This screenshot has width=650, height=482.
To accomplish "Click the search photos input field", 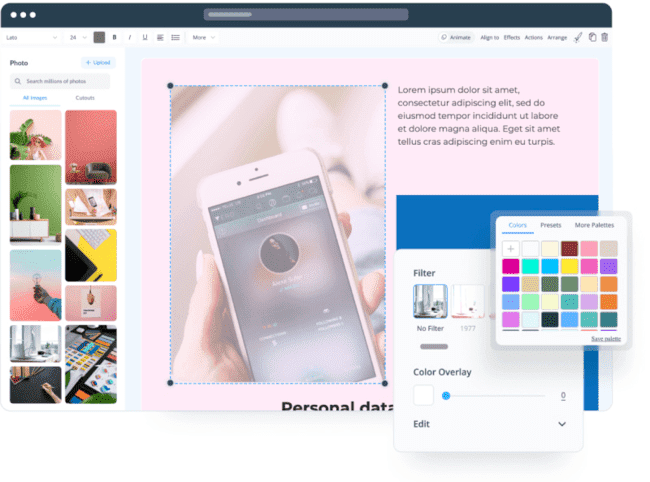I will [x=62, y=81].
